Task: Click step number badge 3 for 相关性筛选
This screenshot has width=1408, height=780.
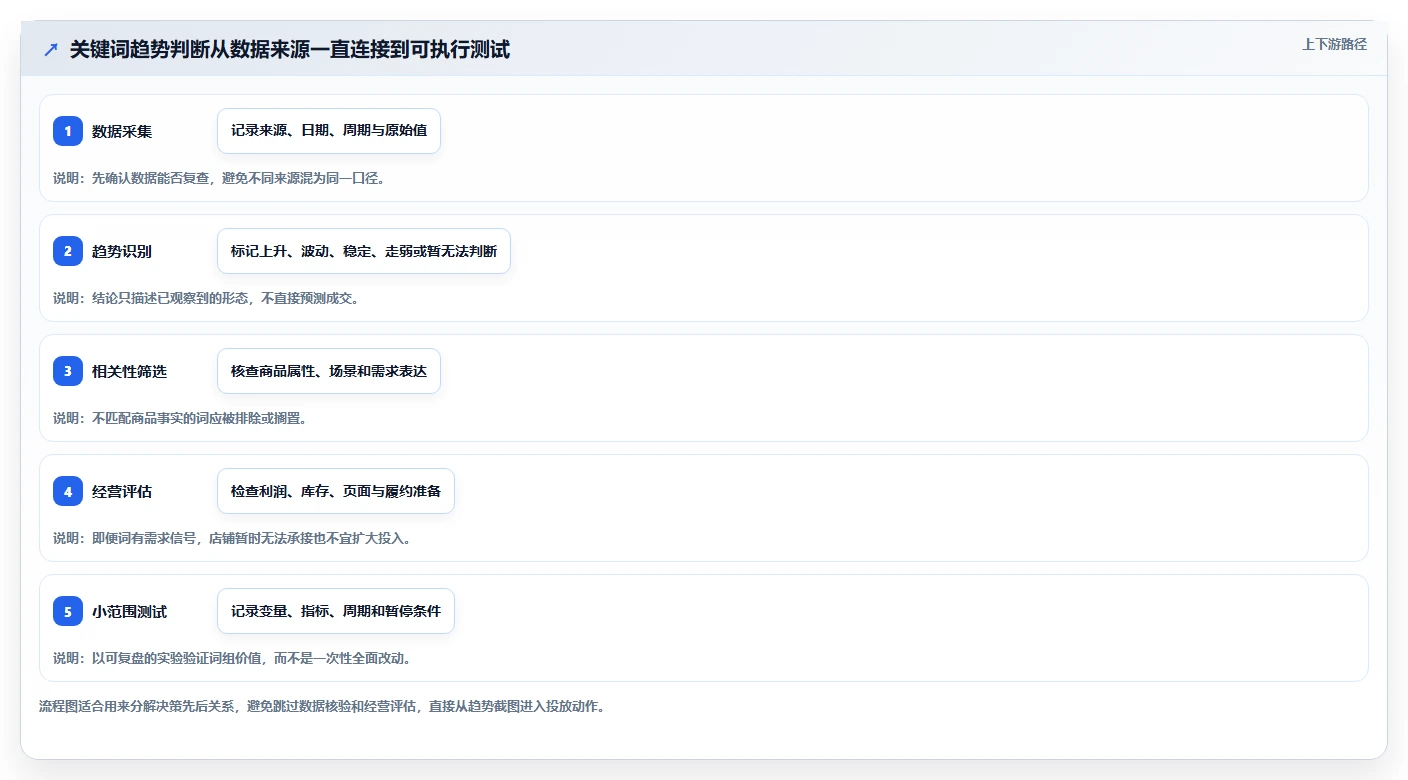Action: [68, 371]
